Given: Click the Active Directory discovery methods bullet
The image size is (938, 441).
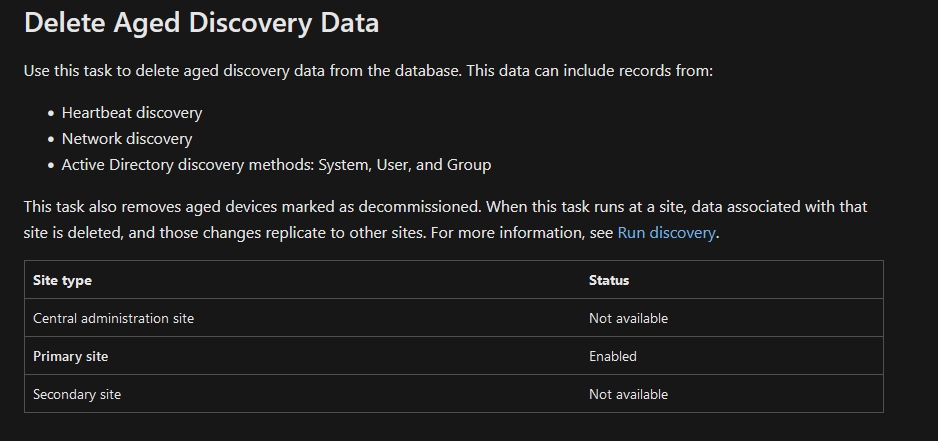Looking at the screenshot, I should (276, 165).
